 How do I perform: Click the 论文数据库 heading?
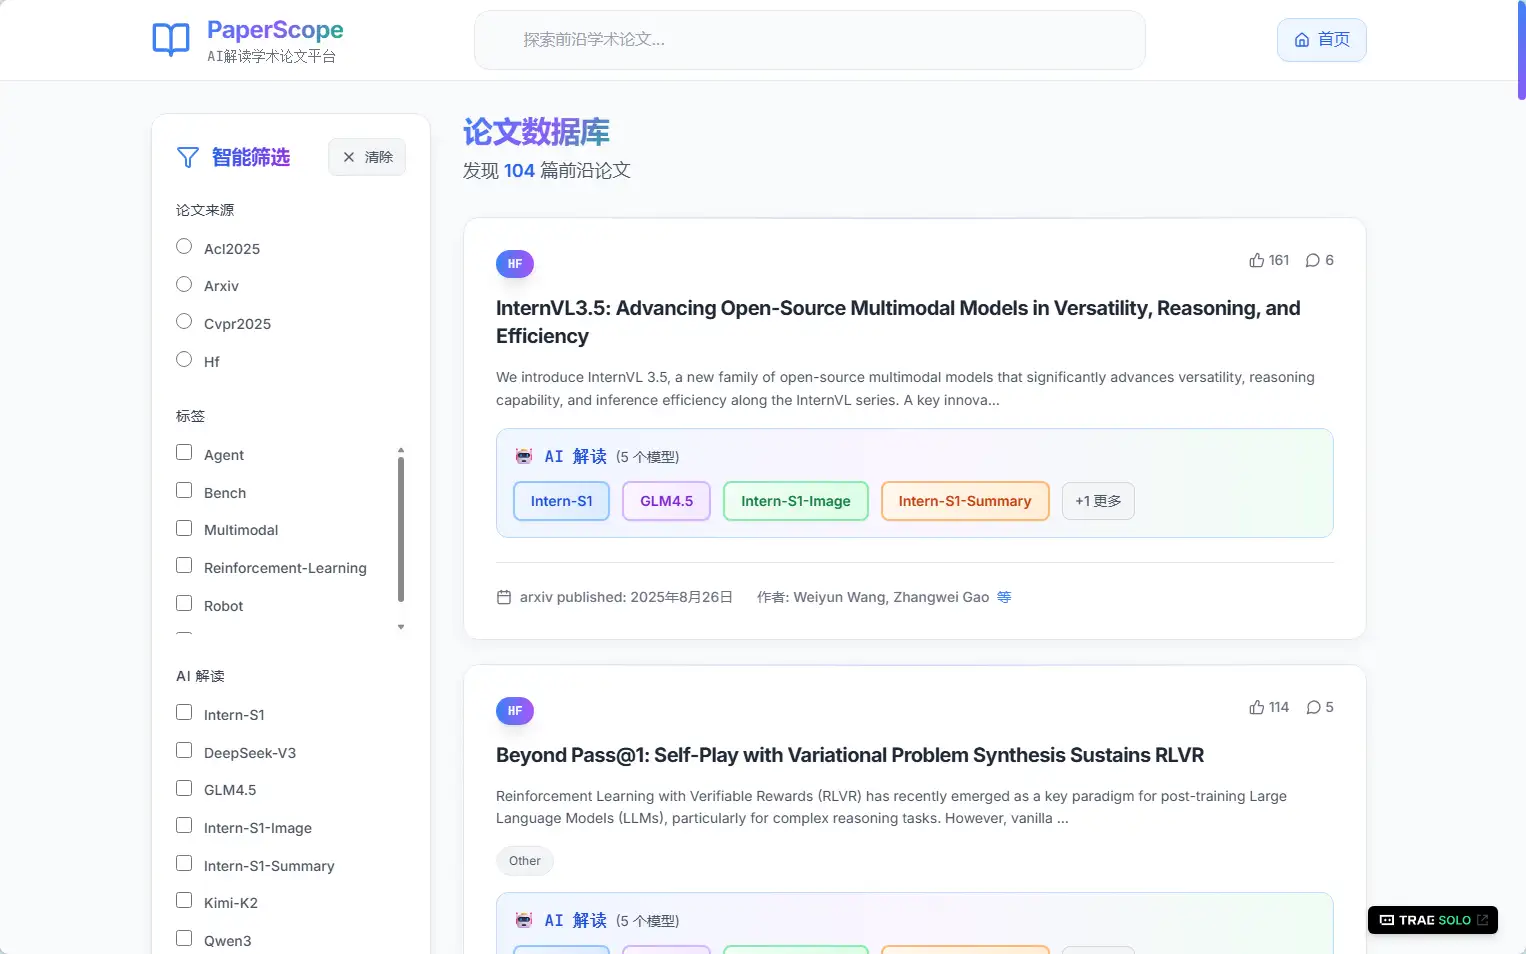point(536,132)
